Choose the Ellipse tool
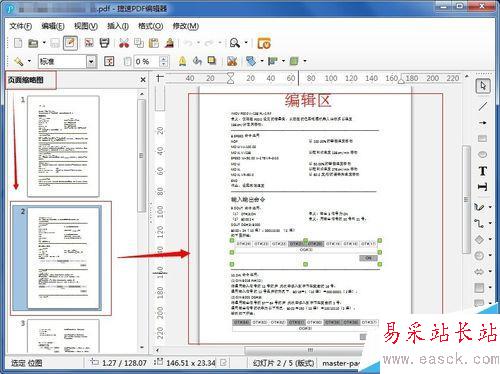The image size is (500, 374). click(x=483, y=154)
